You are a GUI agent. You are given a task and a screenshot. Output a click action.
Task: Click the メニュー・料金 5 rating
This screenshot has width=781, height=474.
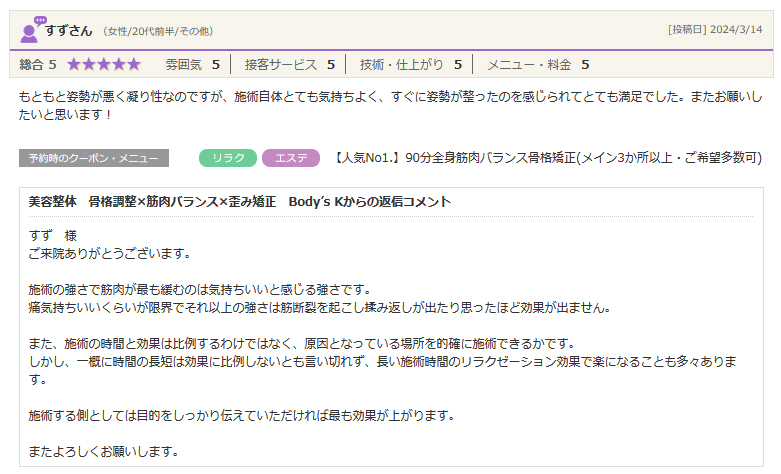537,65
